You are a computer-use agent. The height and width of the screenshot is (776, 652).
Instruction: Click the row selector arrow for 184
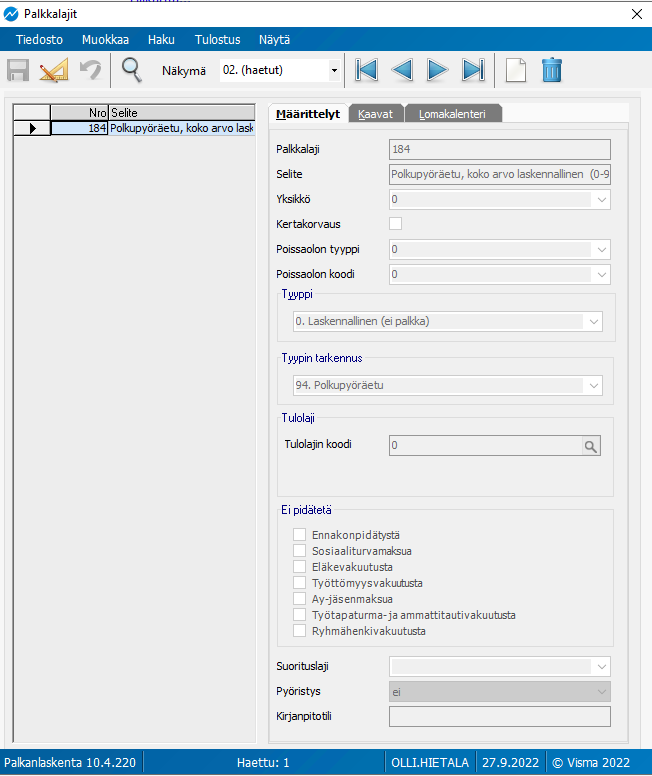coord(32,129)
